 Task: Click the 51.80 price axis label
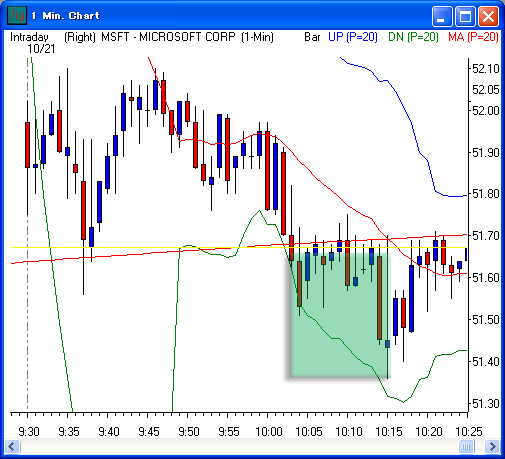click(x=486, y=193)
